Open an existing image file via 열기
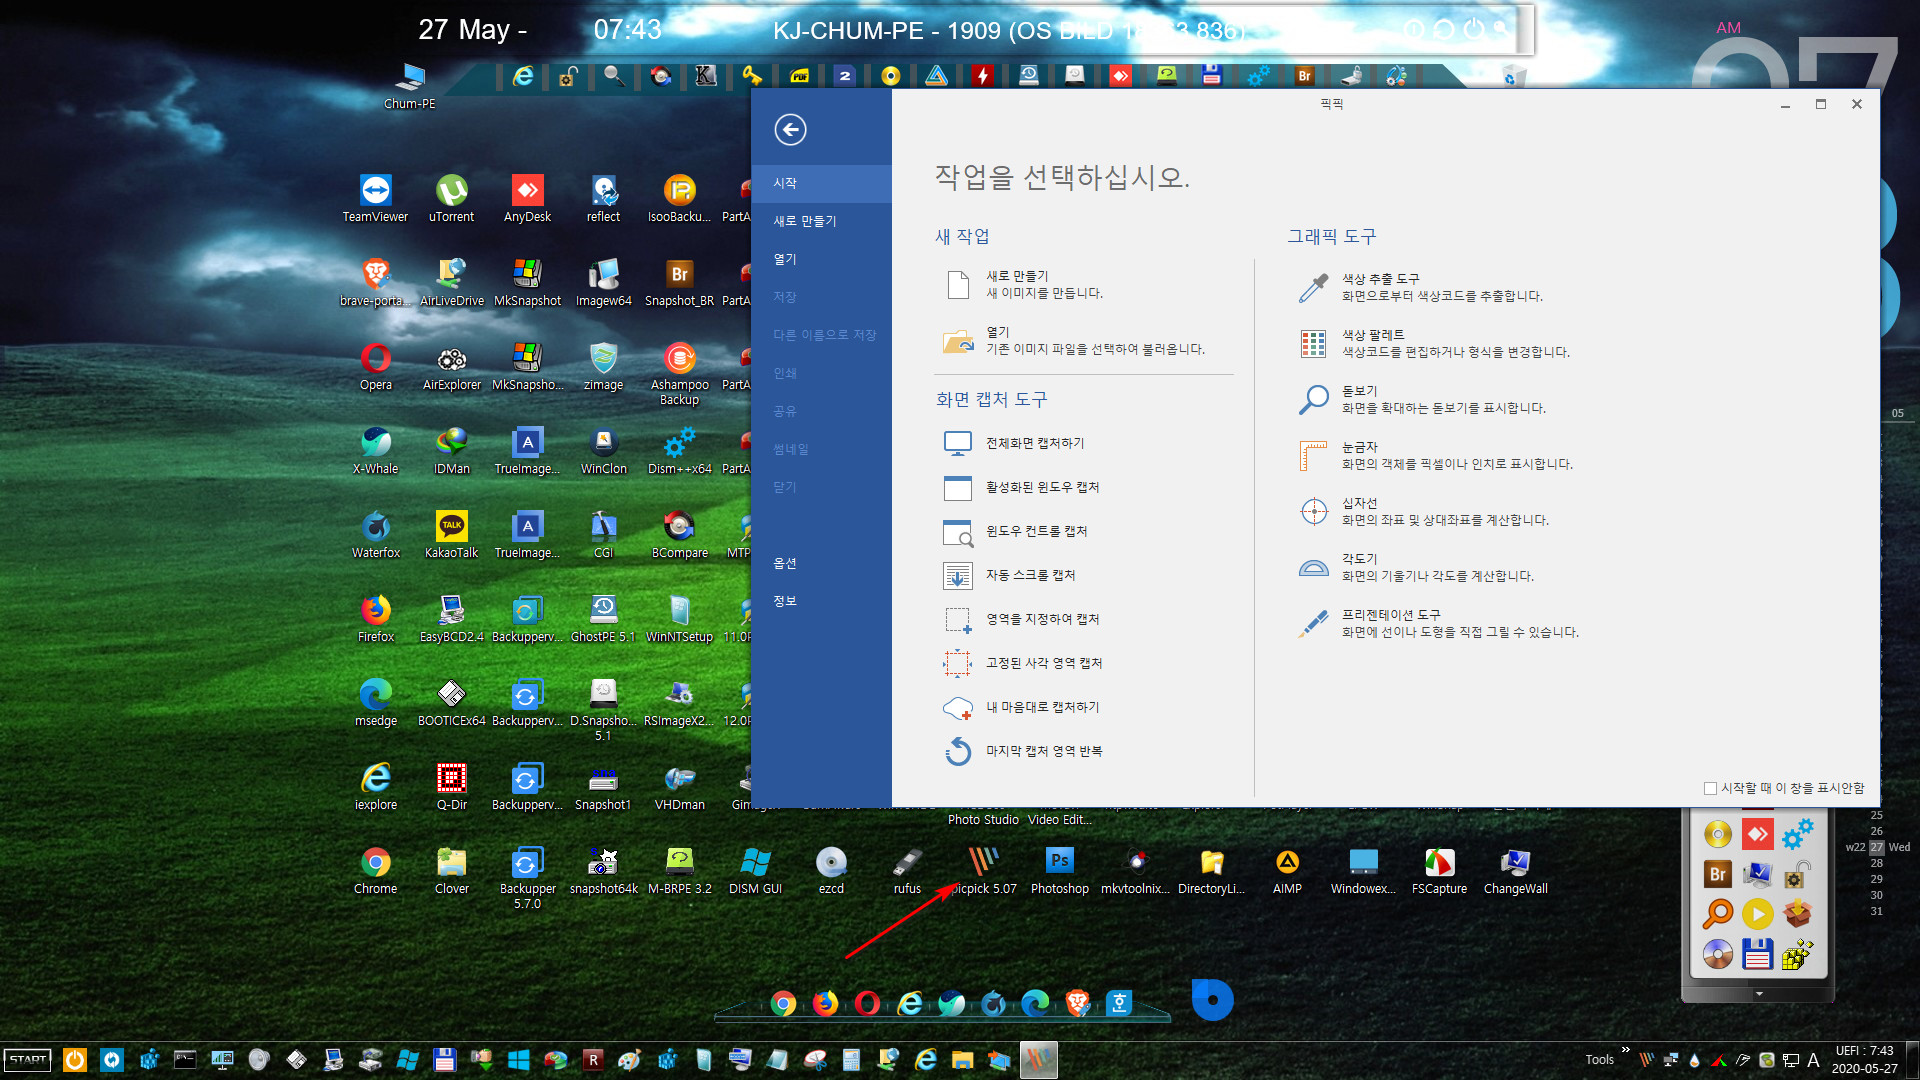Viewport: 1920px width, 1080px height. pyautogui.click(x=1074, y=340)
